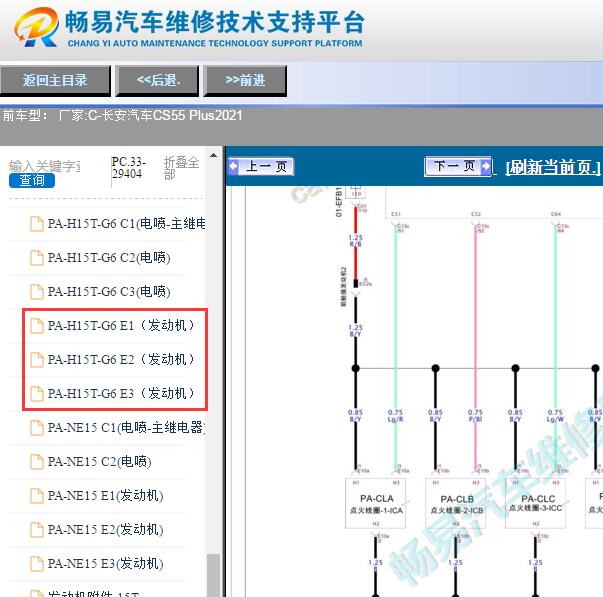The image size is (603, 597).
Task: Select PA-H15T-G6 E2（发动机）diagram
Action: pos(120,359)
